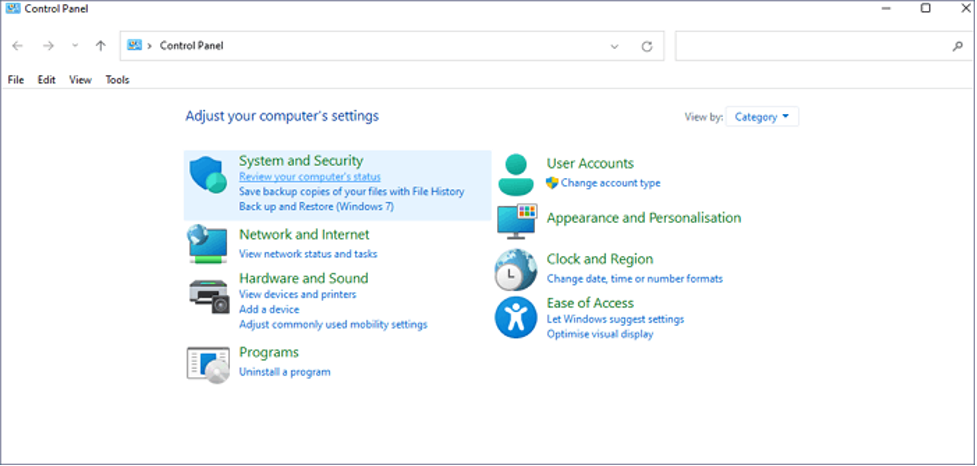977x466 pixels.
Task: Click the Add a device link
Action: [x=269, y=309]
